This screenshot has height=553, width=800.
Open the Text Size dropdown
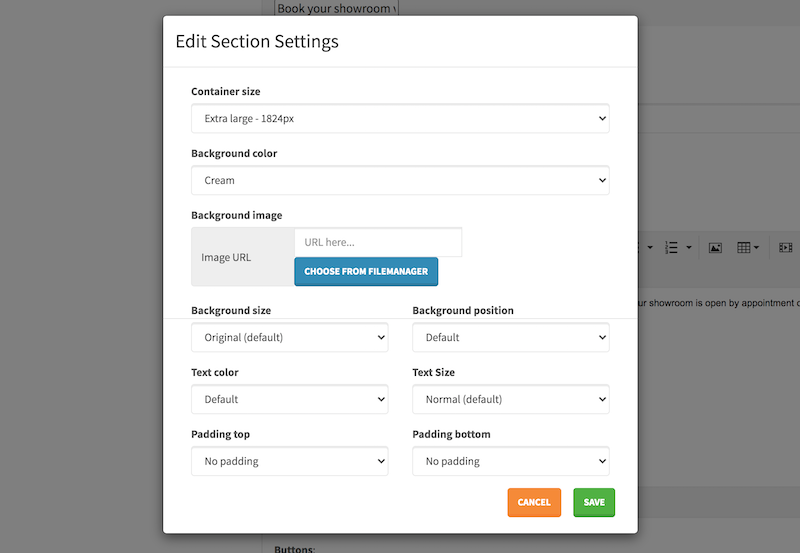click(511, 399)
